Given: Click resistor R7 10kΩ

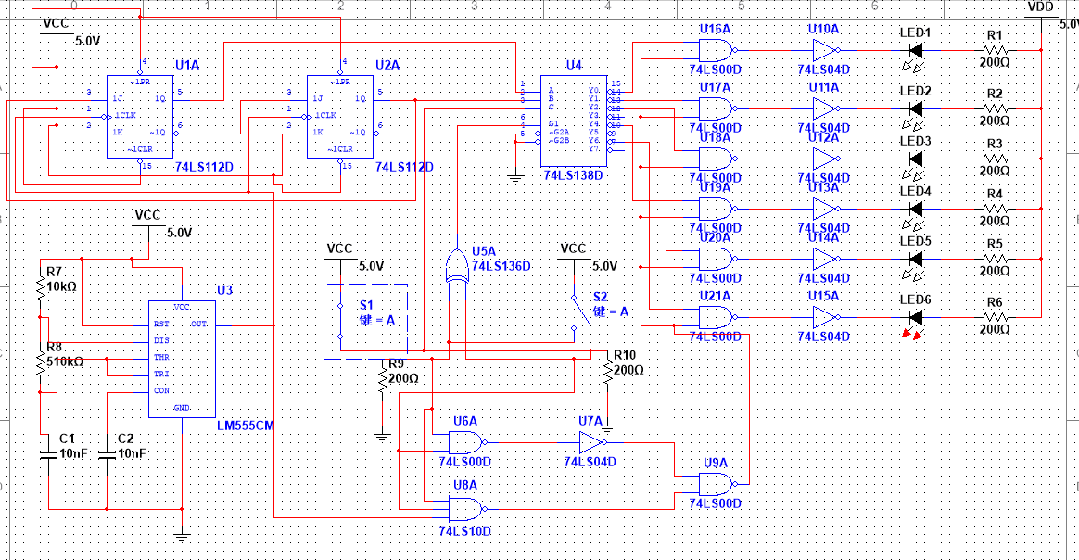Looking at the screenshot, I should coord(41,289).
